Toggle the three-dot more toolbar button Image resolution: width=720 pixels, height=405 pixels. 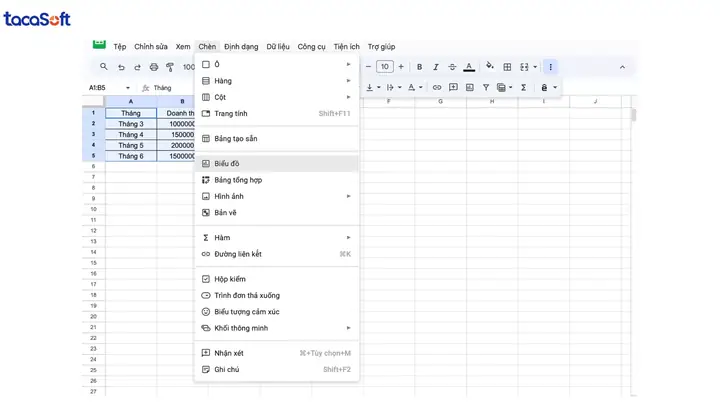pos(551,67)
